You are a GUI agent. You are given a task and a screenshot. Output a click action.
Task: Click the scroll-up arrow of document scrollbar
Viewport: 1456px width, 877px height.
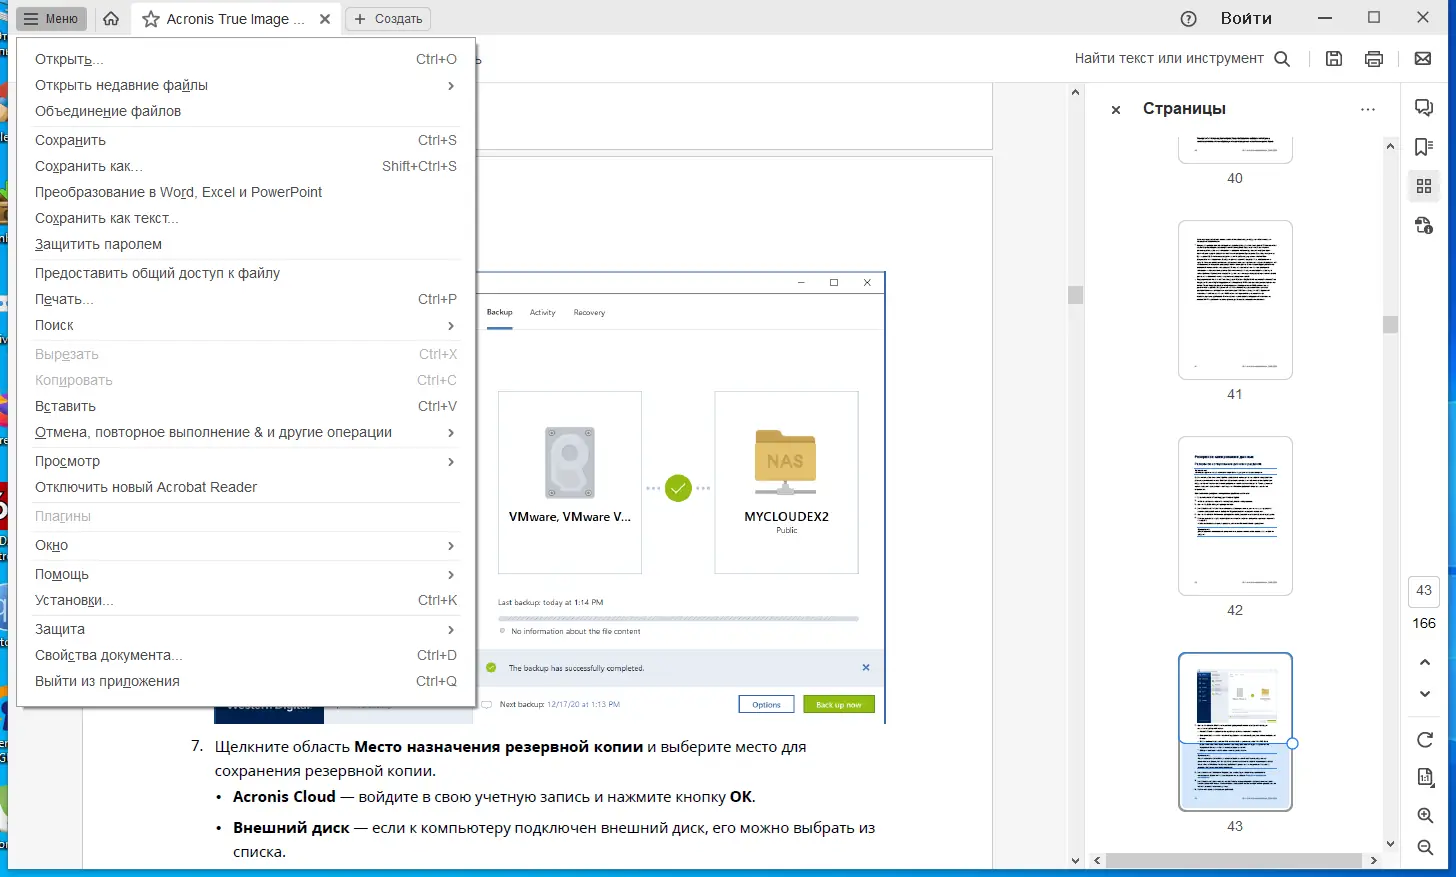(1075, 93)
